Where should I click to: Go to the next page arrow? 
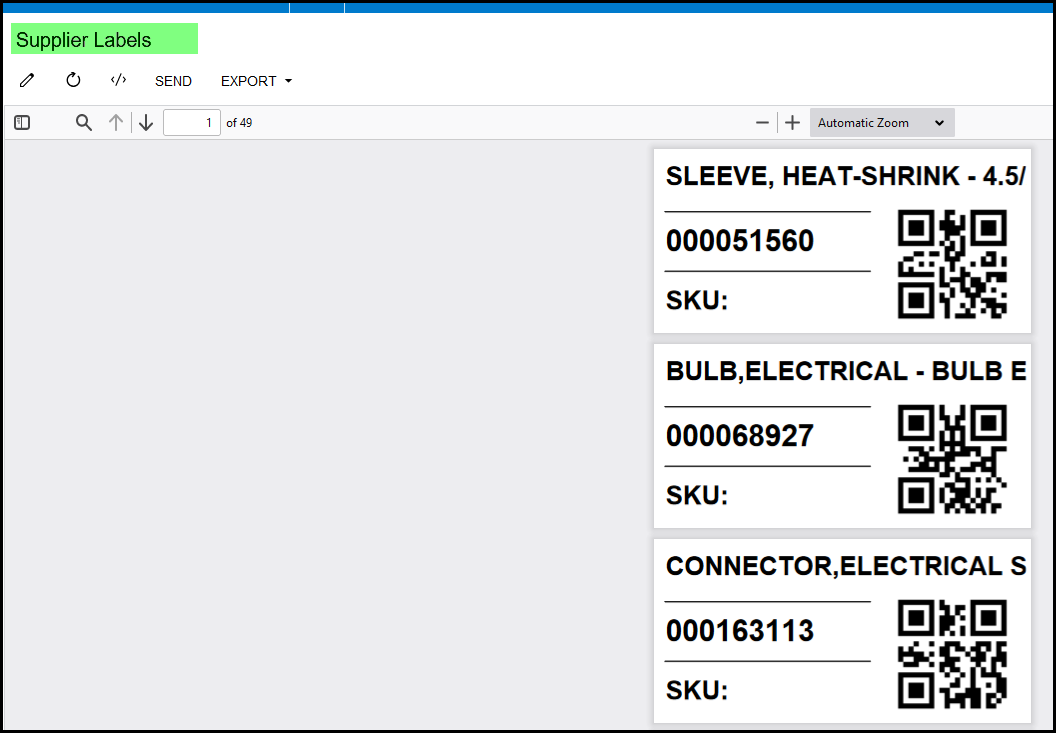pyautogui.click(x=146, y=123)
